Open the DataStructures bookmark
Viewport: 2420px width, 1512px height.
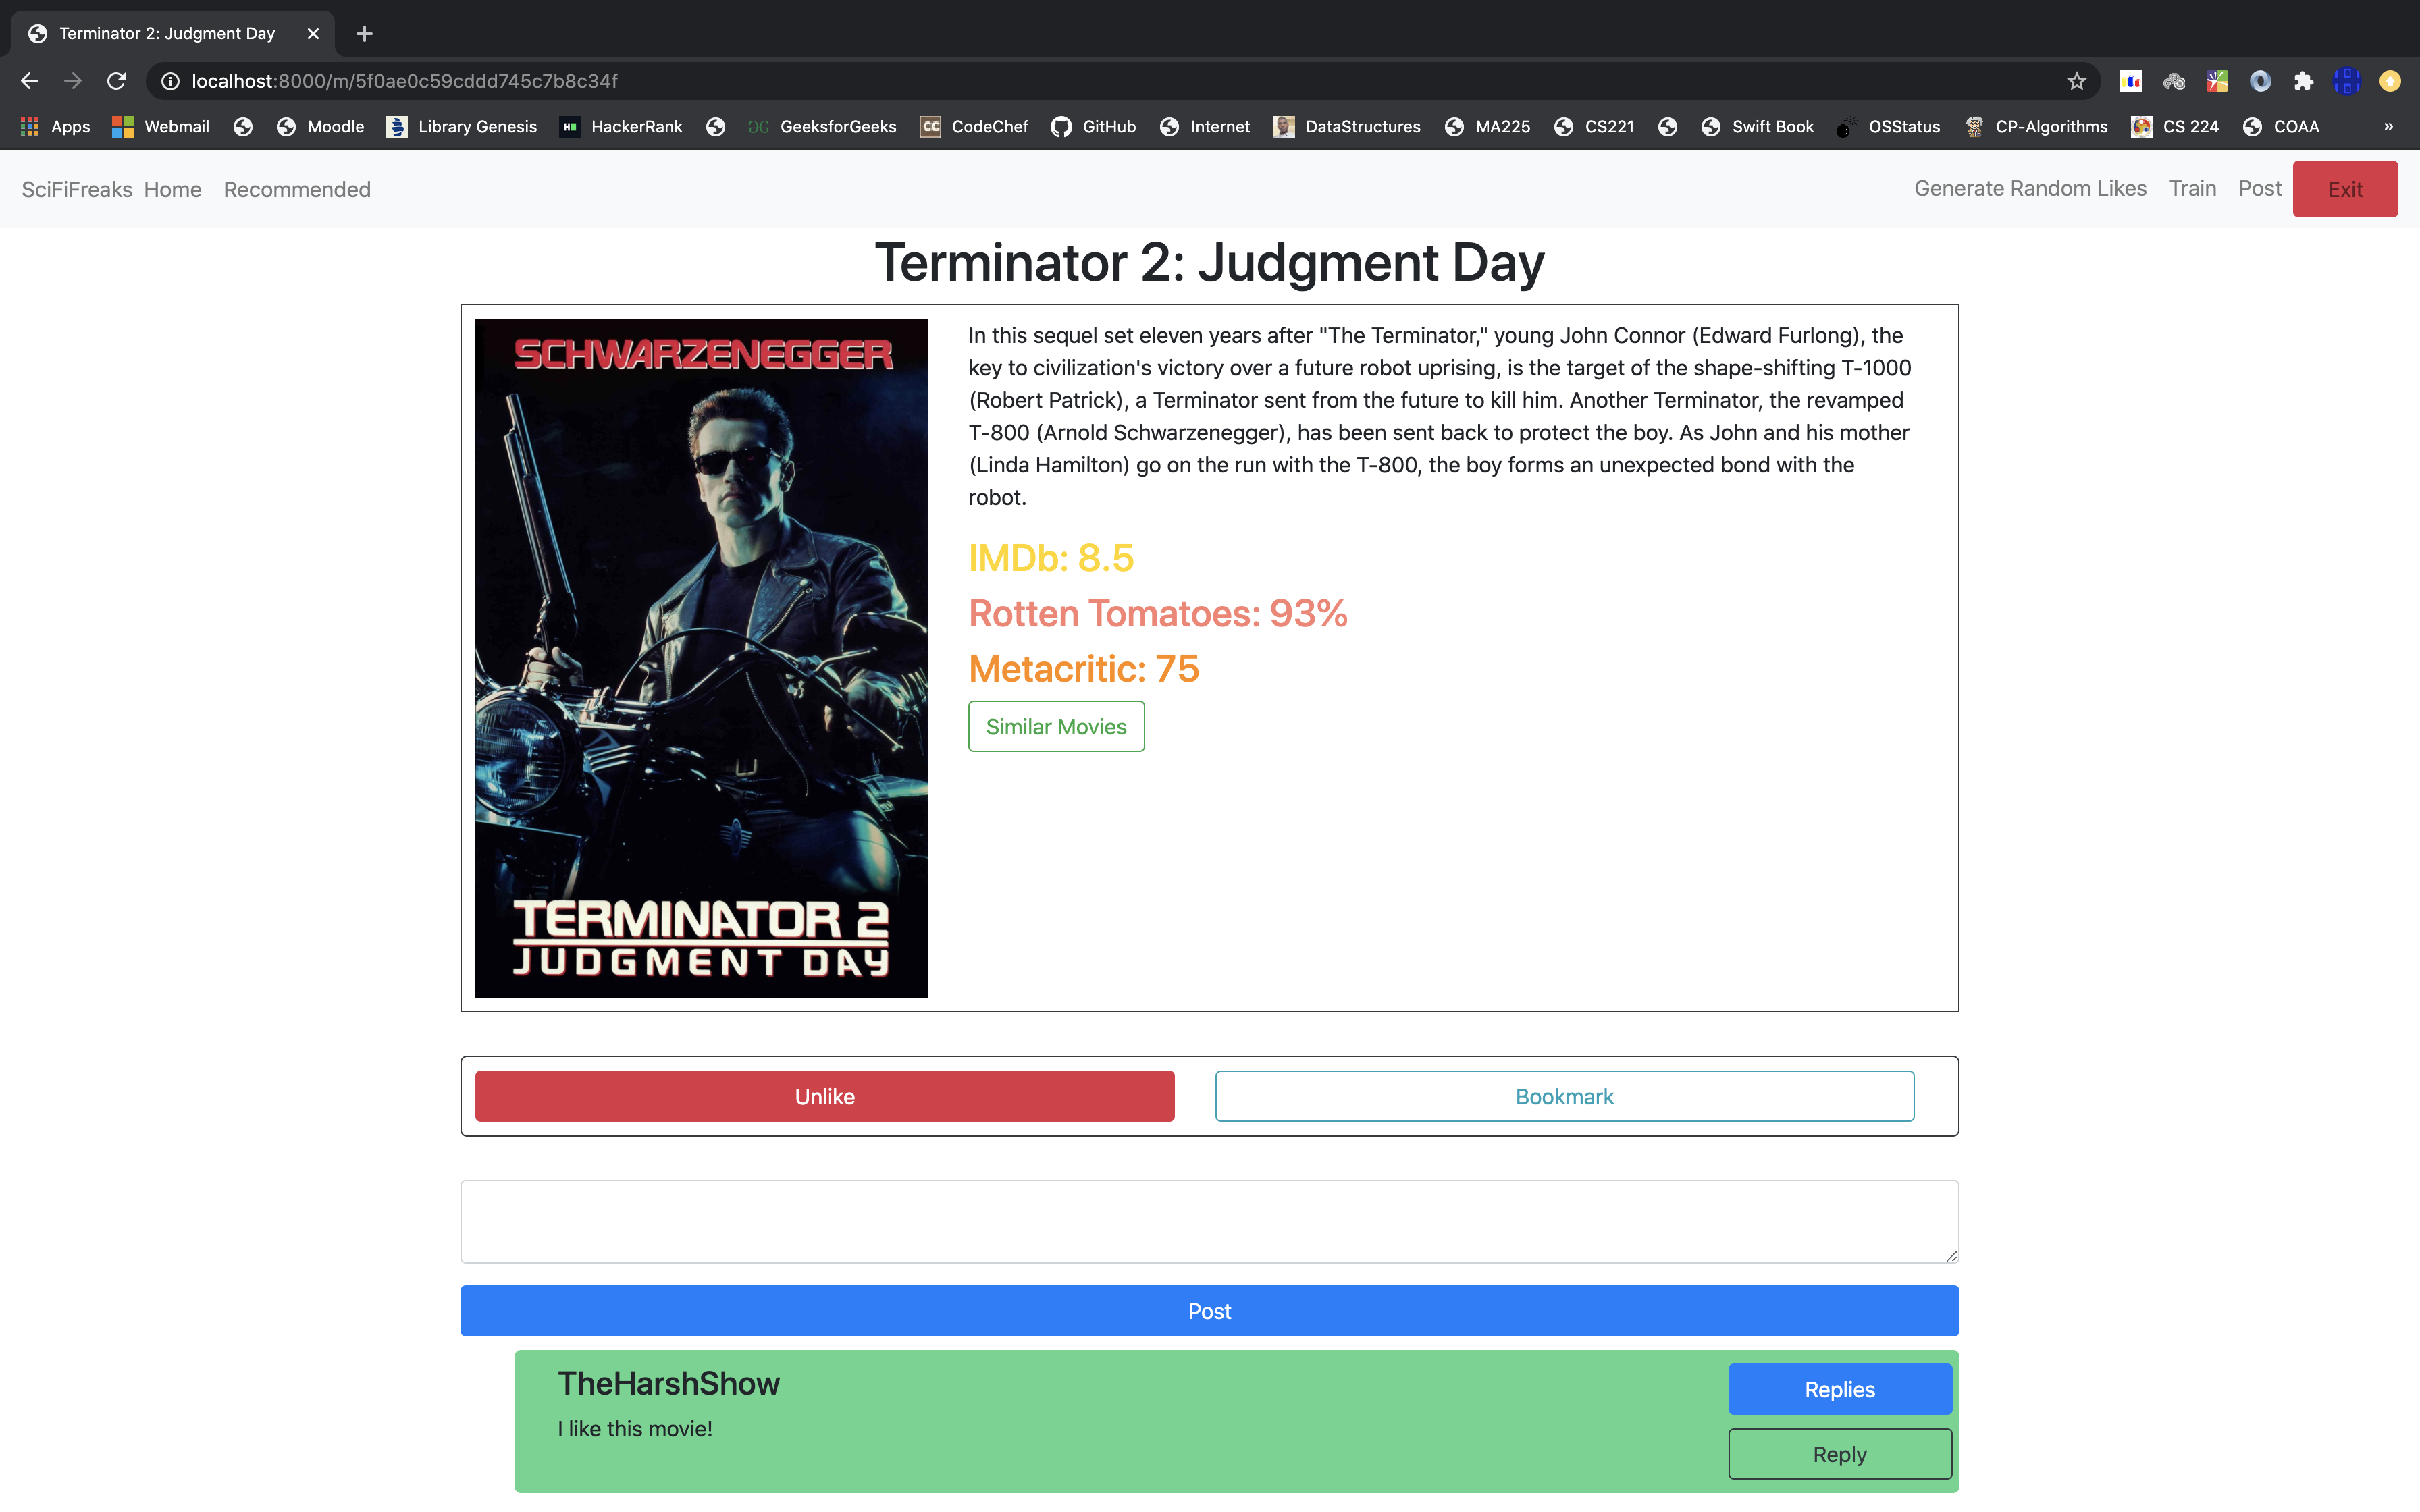[x=1346, y=127]
